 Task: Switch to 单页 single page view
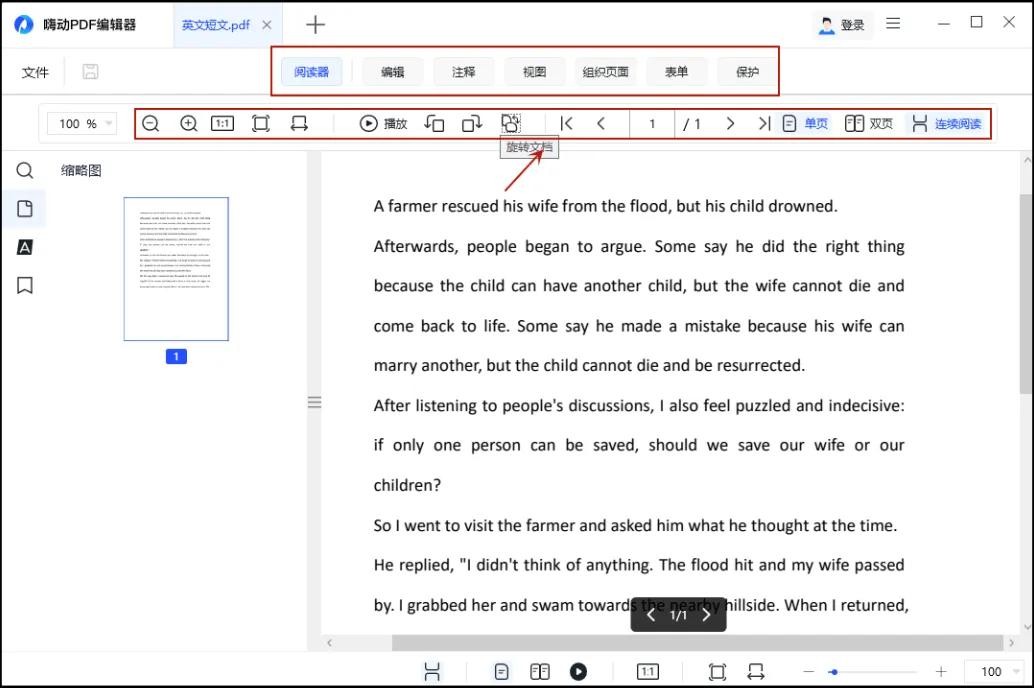(805, 123)
